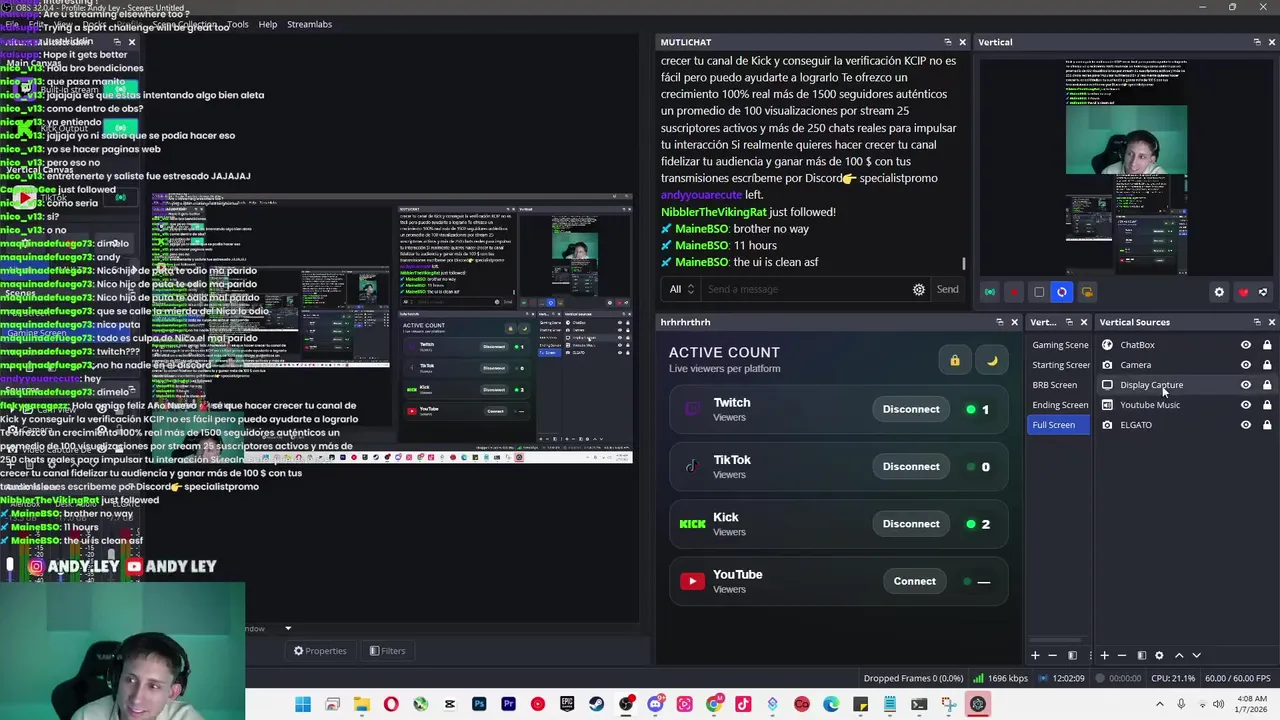Click the highlighted blue circular icon under Vertical preview

point(1062,292)
